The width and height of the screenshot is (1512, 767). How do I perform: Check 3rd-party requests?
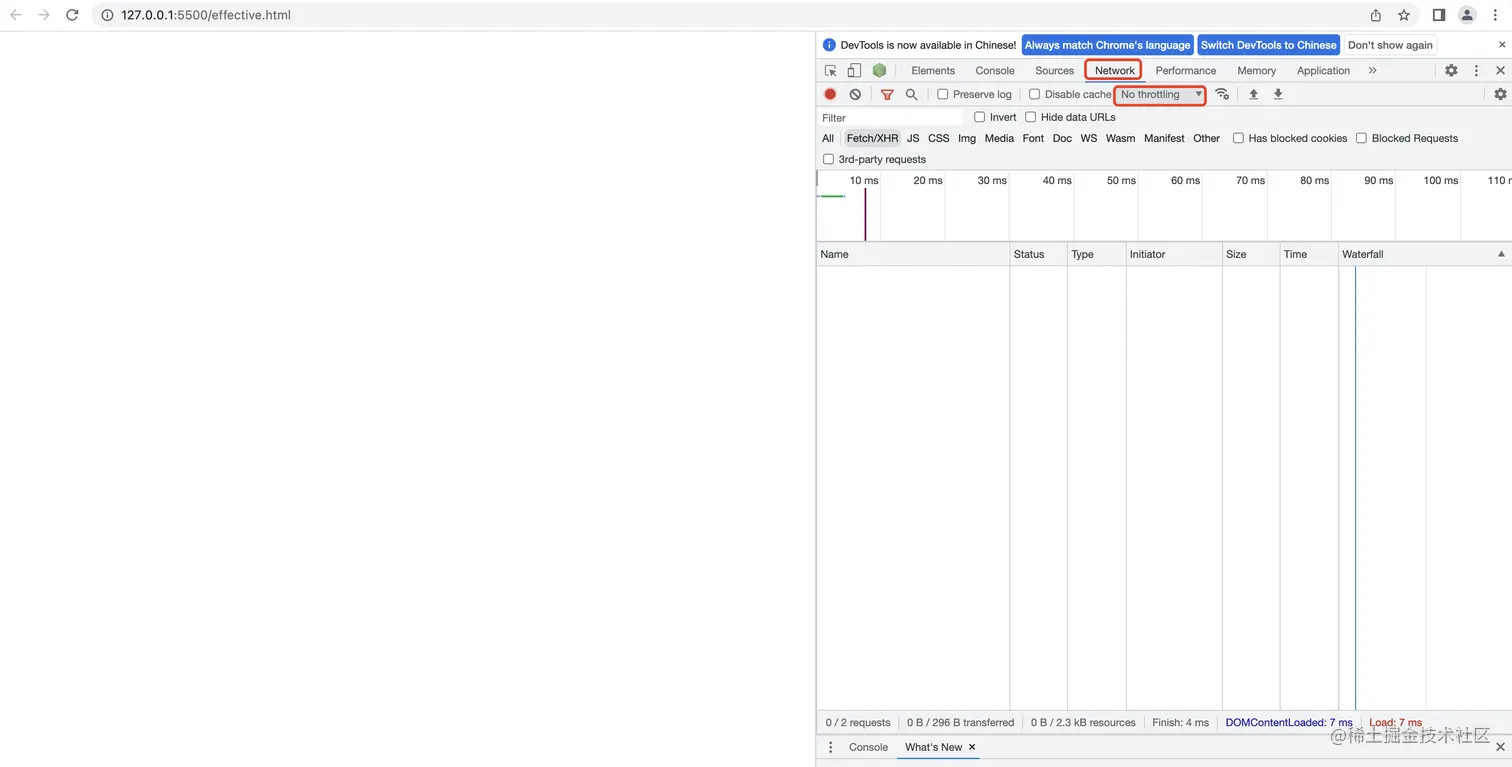pyautogui.click(x=828, y=159)
